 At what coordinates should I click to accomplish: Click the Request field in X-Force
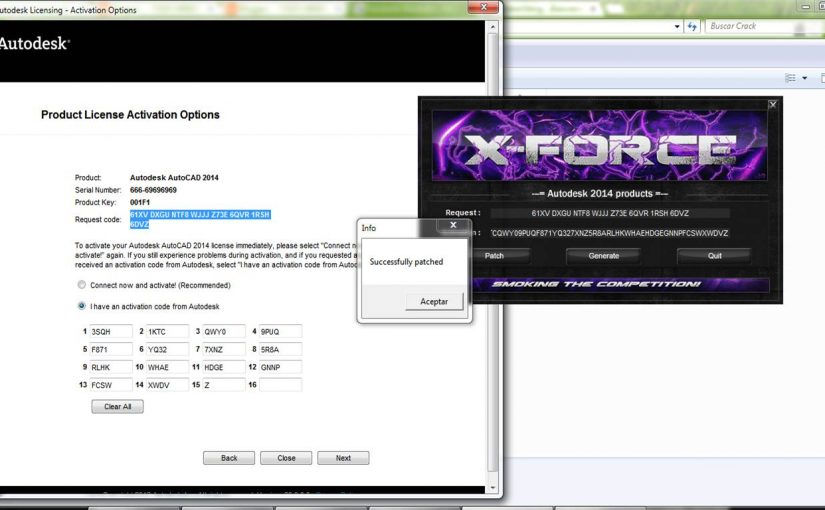[x=610, y=213]
